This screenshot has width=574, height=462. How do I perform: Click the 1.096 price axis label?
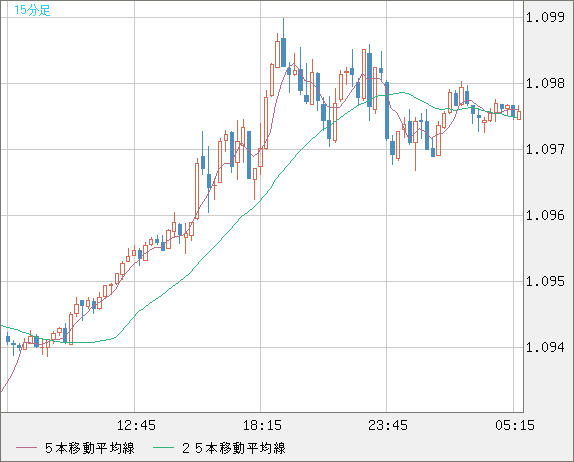point(545,215)
